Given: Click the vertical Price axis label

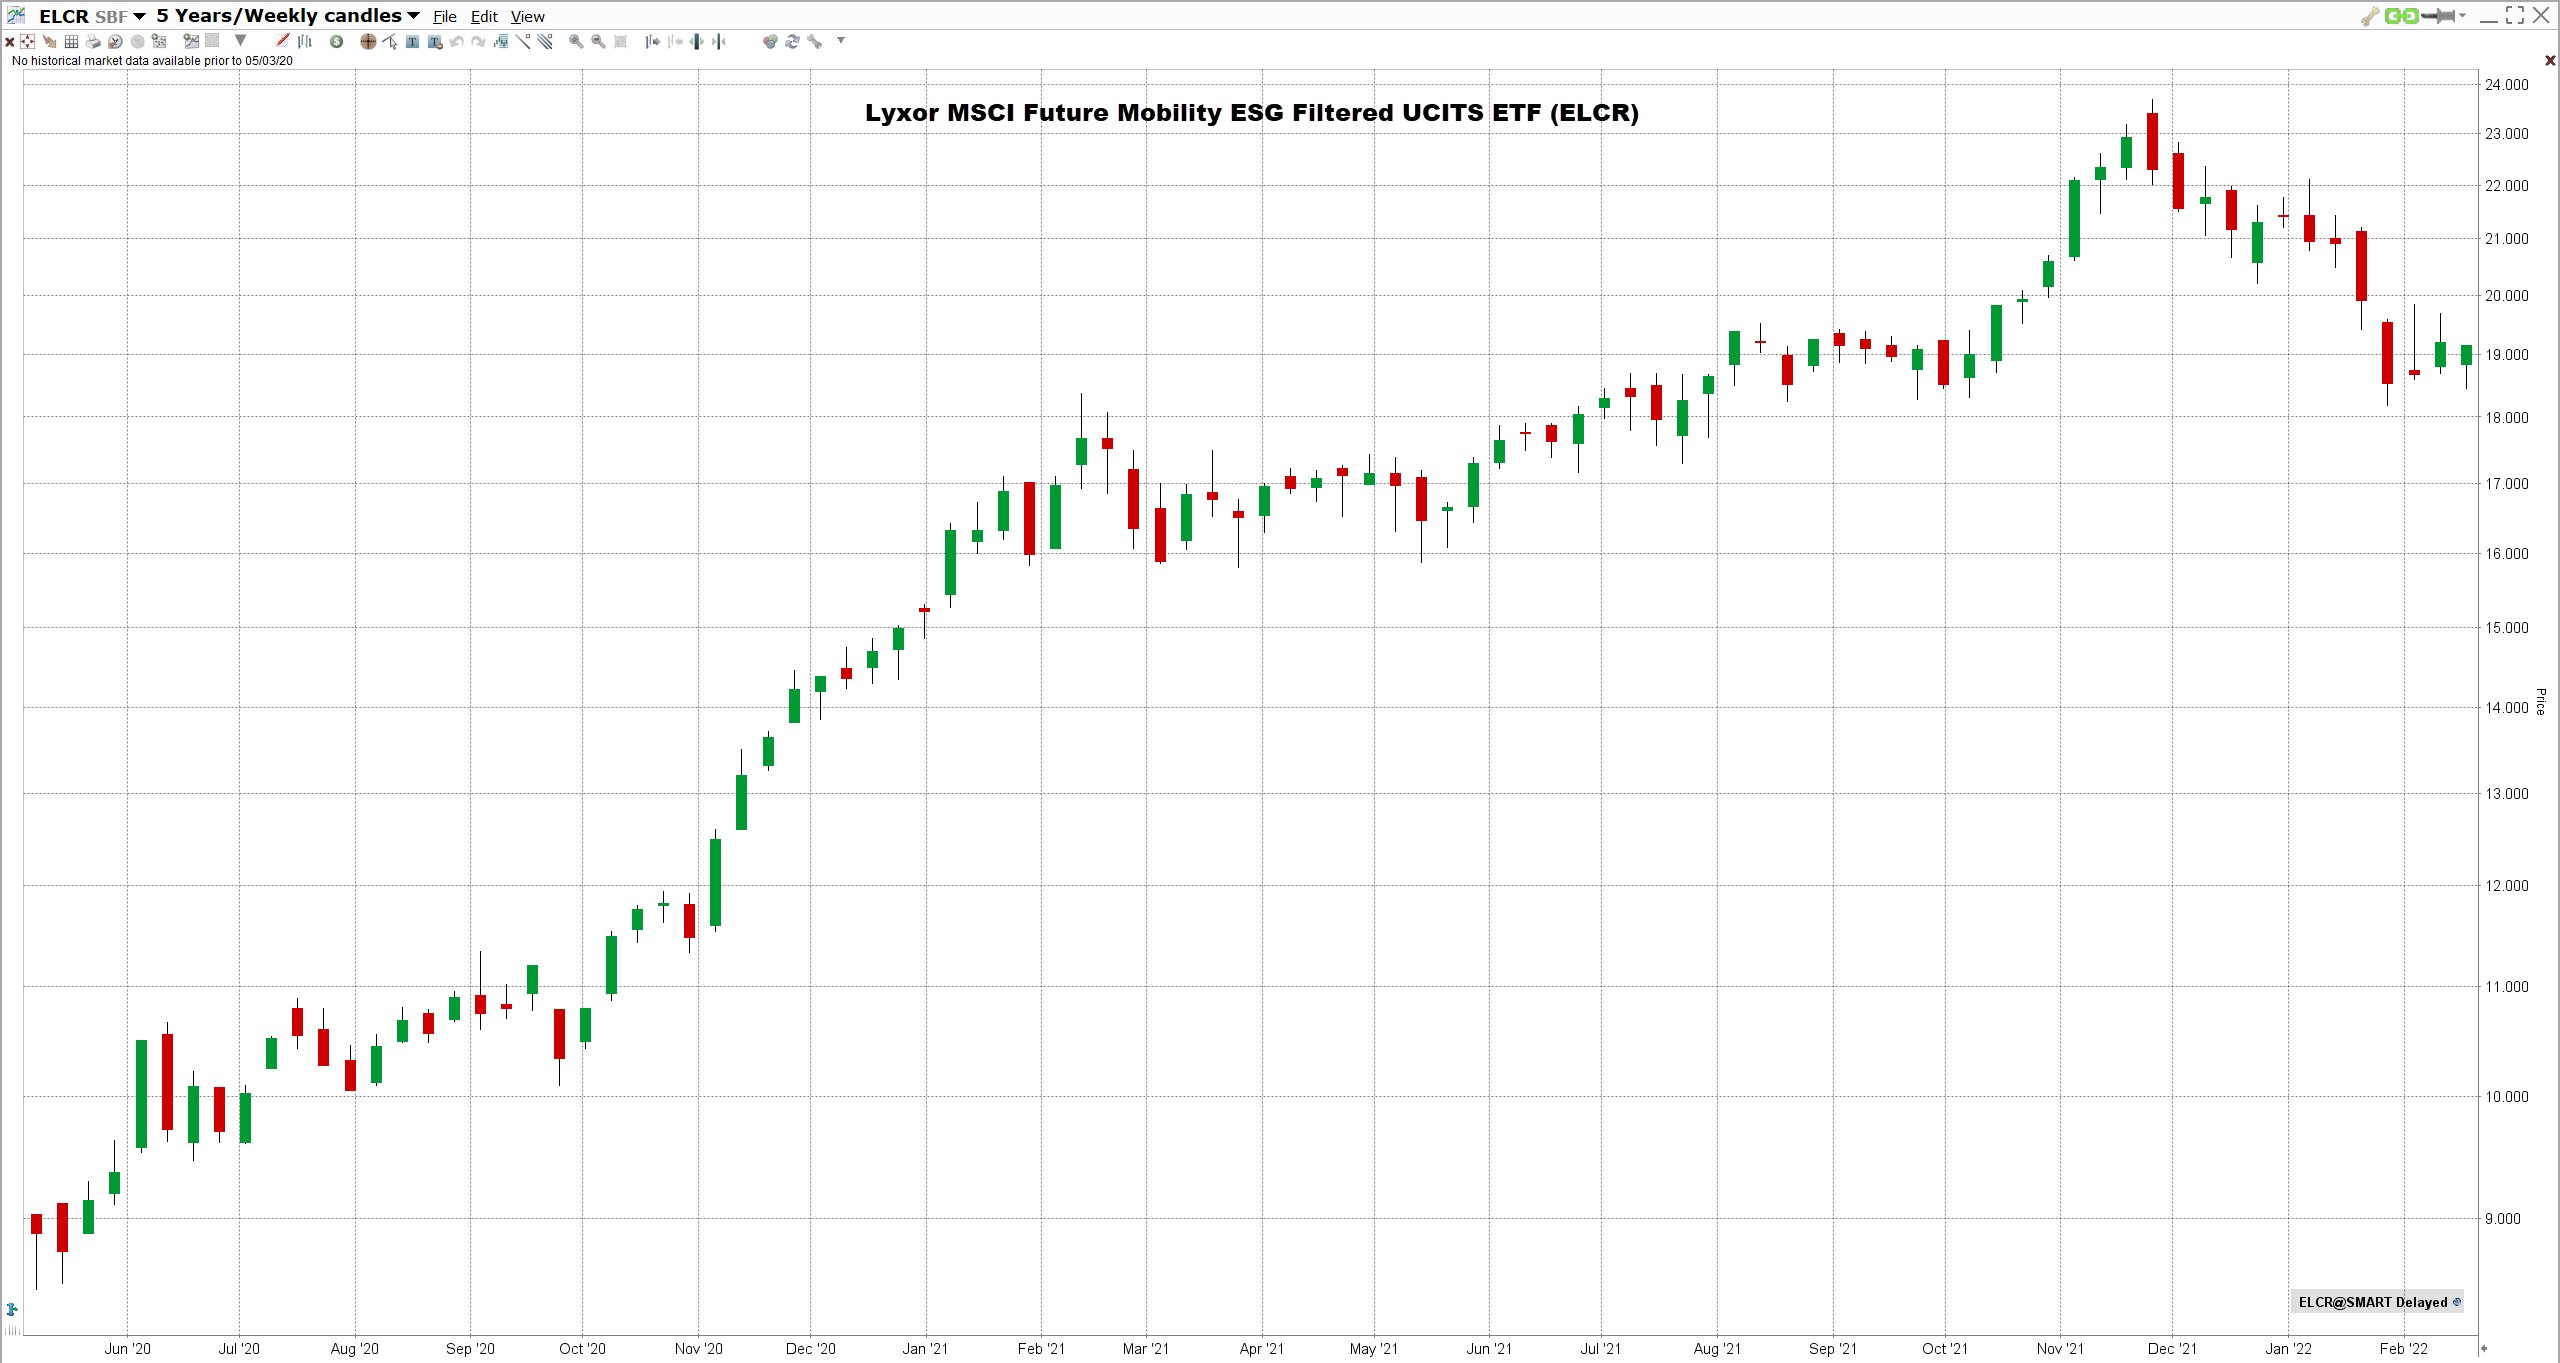Looking at the screenshot, I should [x=2541, y=701].
